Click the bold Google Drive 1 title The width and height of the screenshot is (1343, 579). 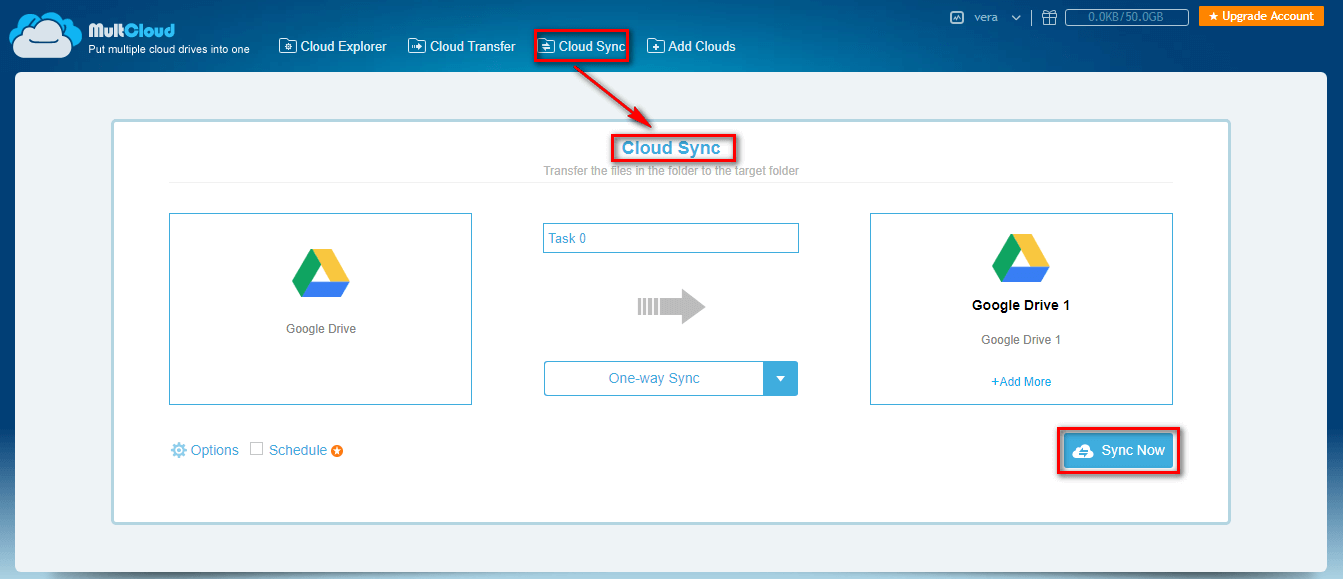[x=1021, y=306]
